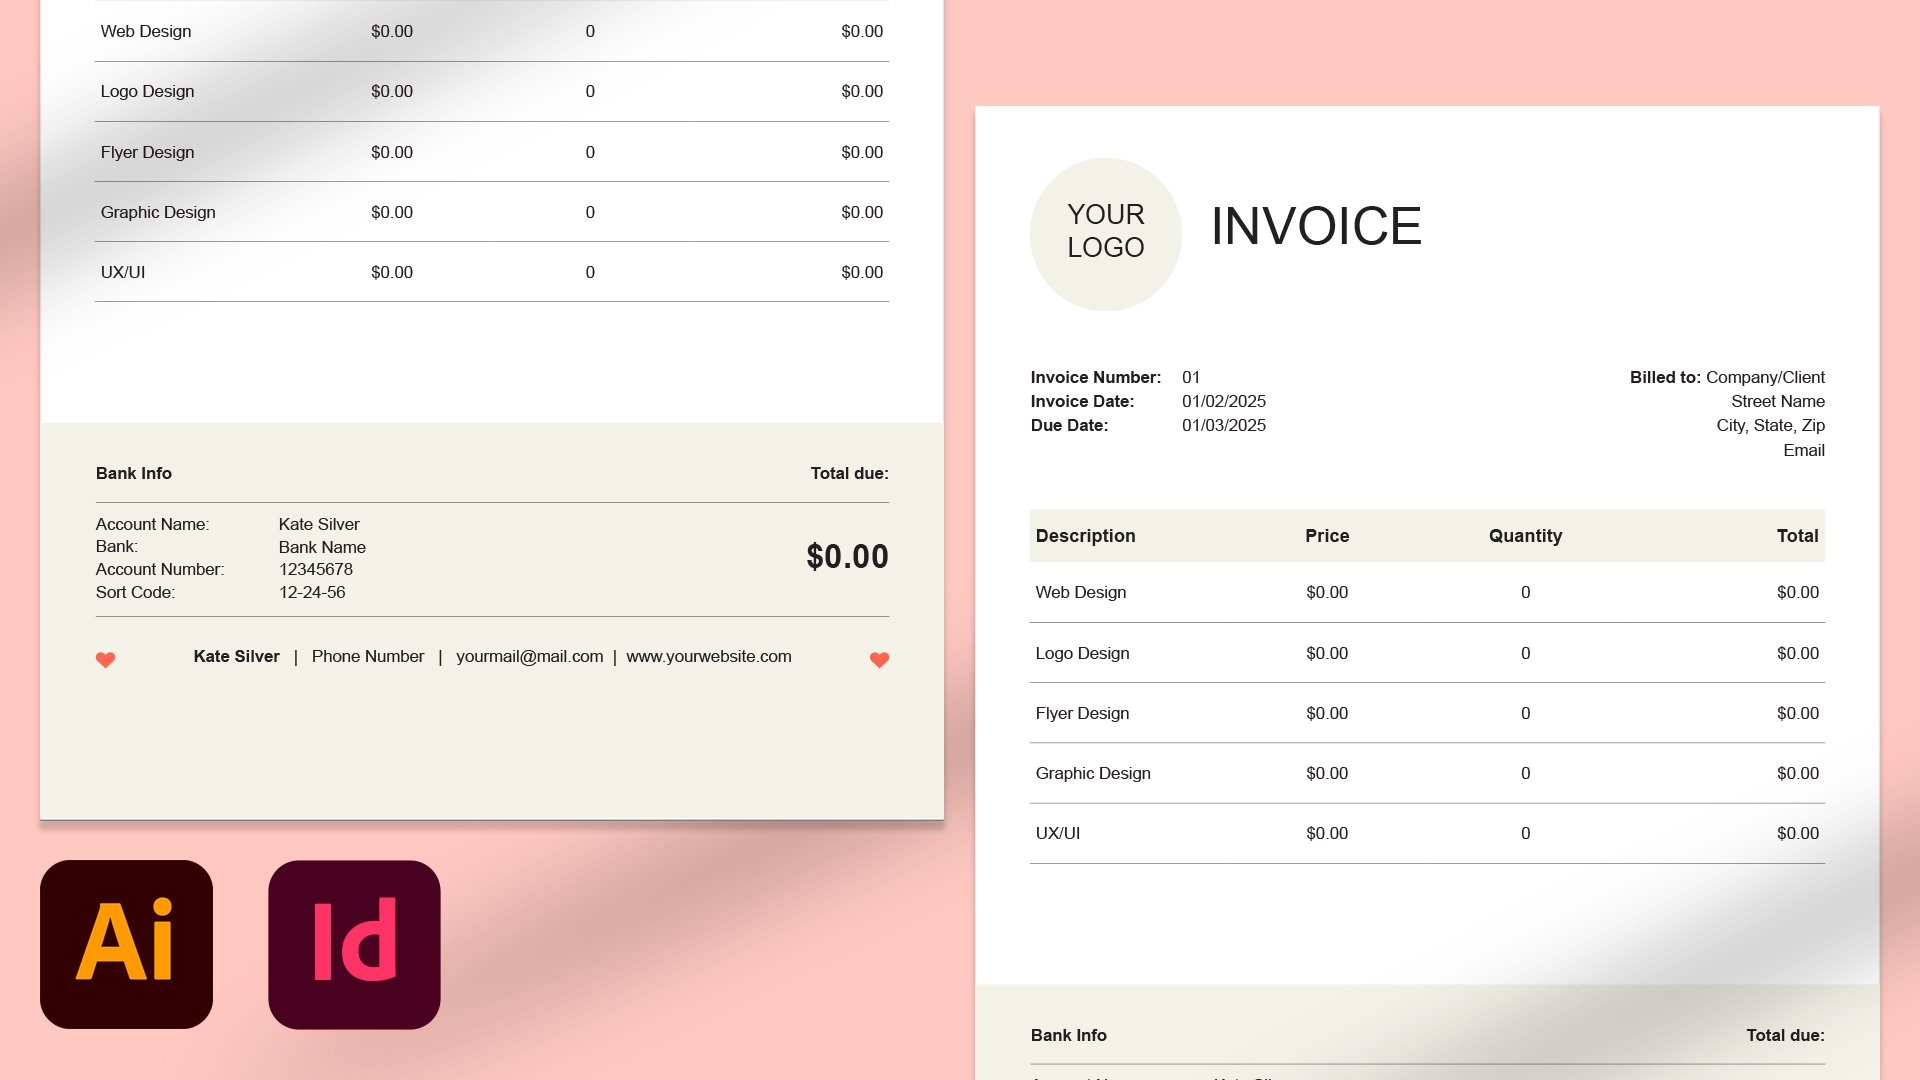The image size is (1920, 1080).
Task: Click Graphic Design in left invoice
Action: coord(158,212)
